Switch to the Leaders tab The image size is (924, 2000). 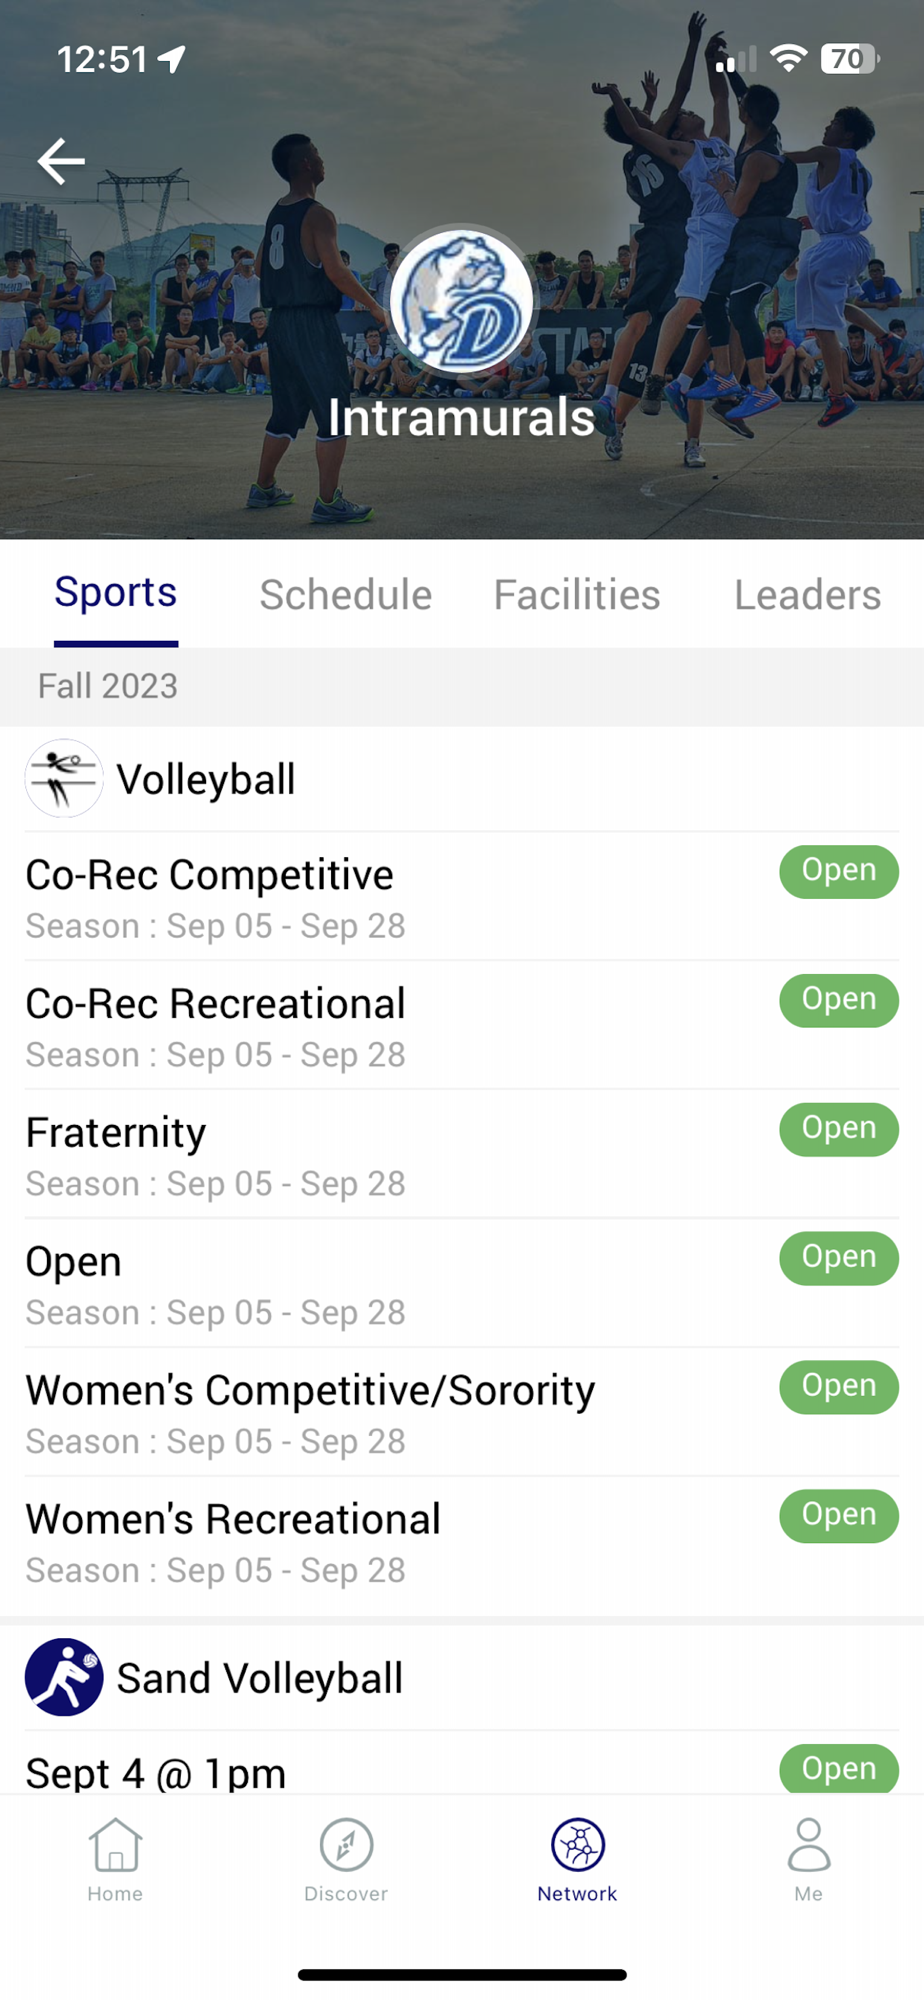coord(807,595)
